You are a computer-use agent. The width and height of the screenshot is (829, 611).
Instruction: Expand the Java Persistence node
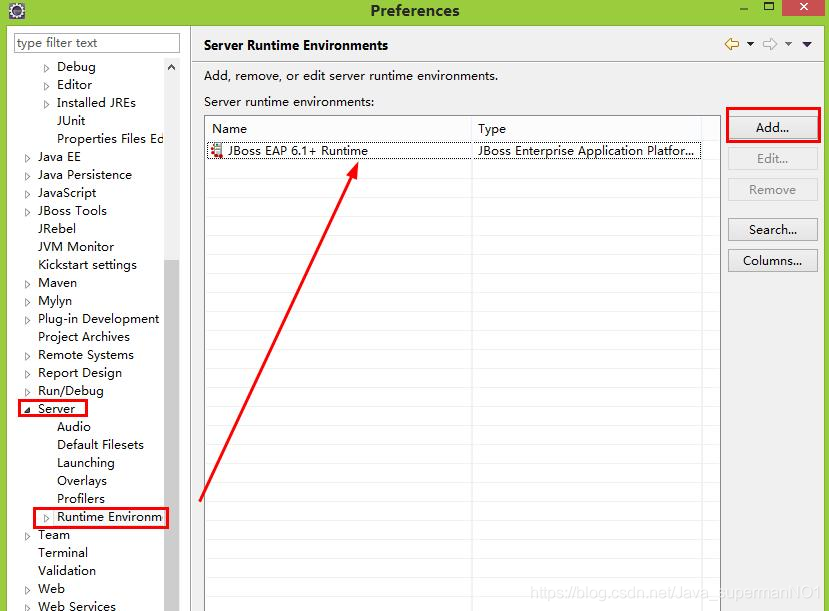(x=27, y=175)
